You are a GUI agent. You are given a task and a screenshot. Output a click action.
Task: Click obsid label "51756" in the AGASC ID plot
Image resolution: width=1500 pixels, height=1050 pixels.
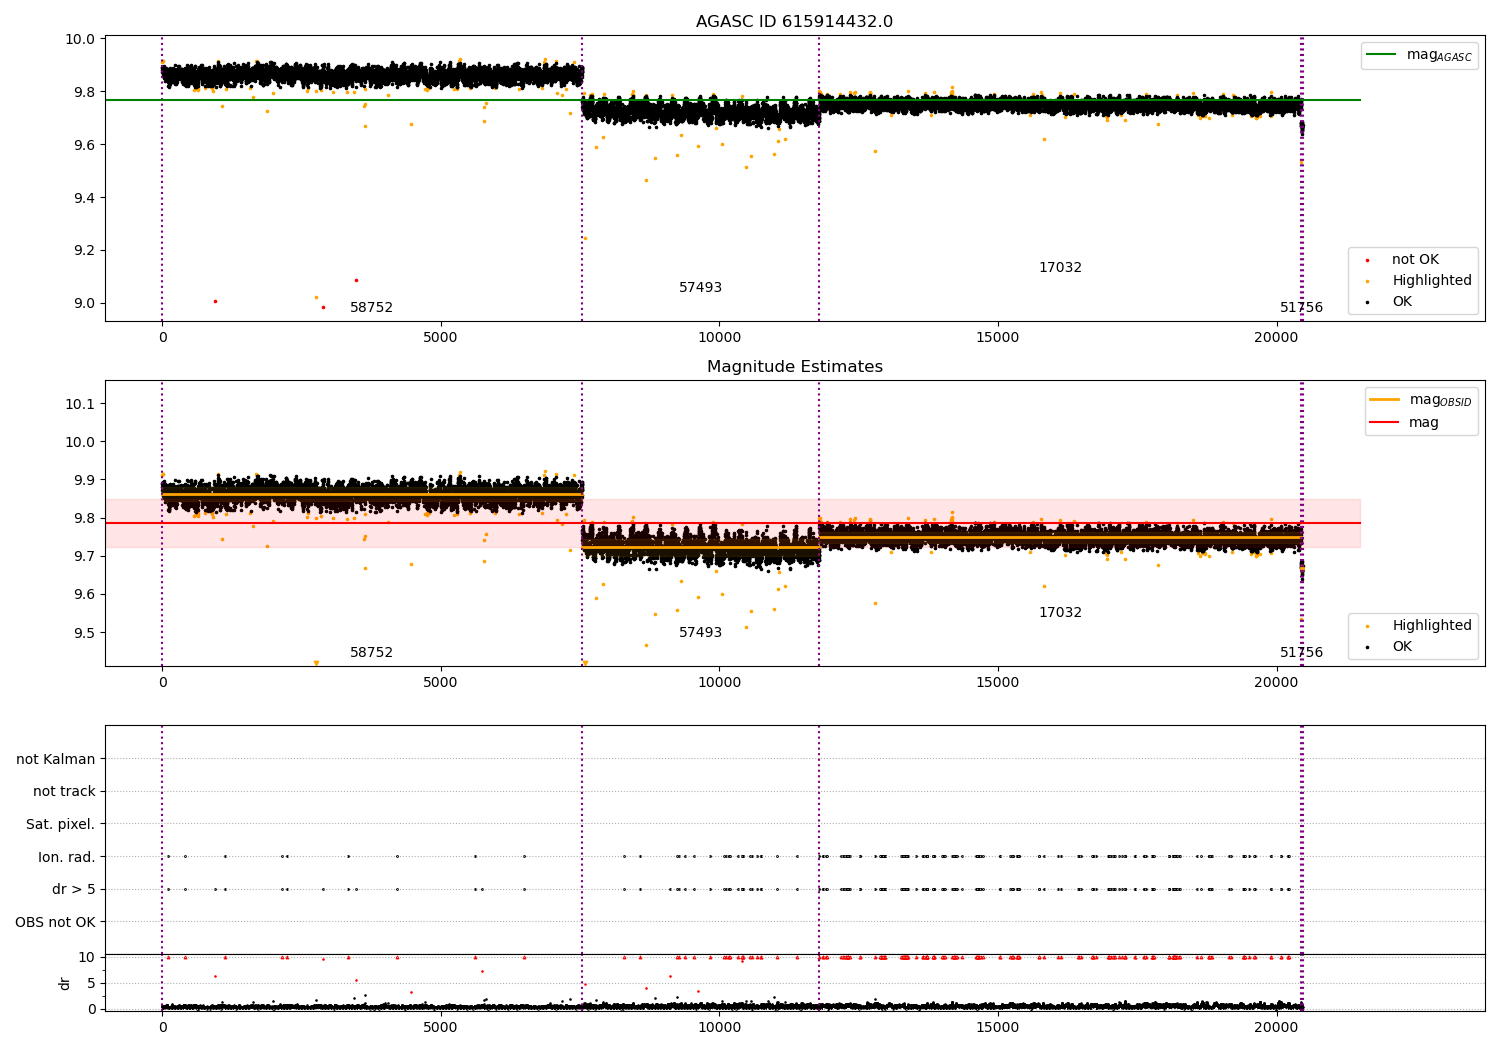pos(1301,308)
